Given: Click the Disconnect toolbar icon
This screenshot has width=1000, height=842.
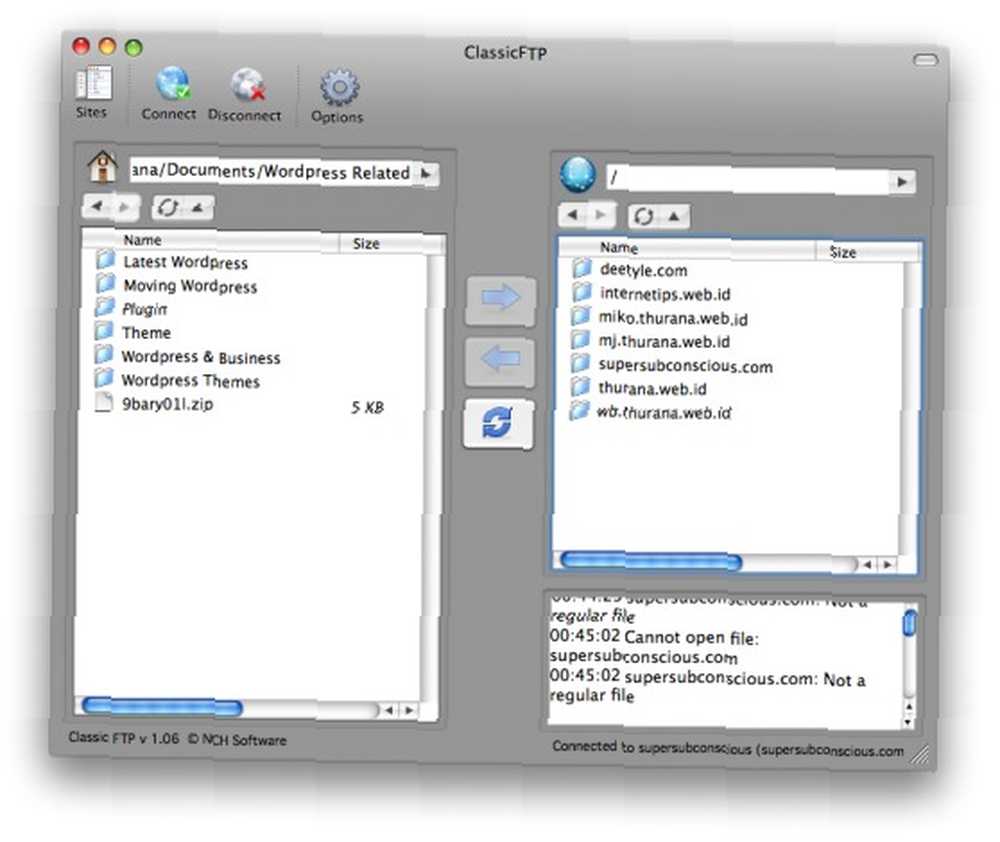Looking at the screenshot, I should (245, 95).
